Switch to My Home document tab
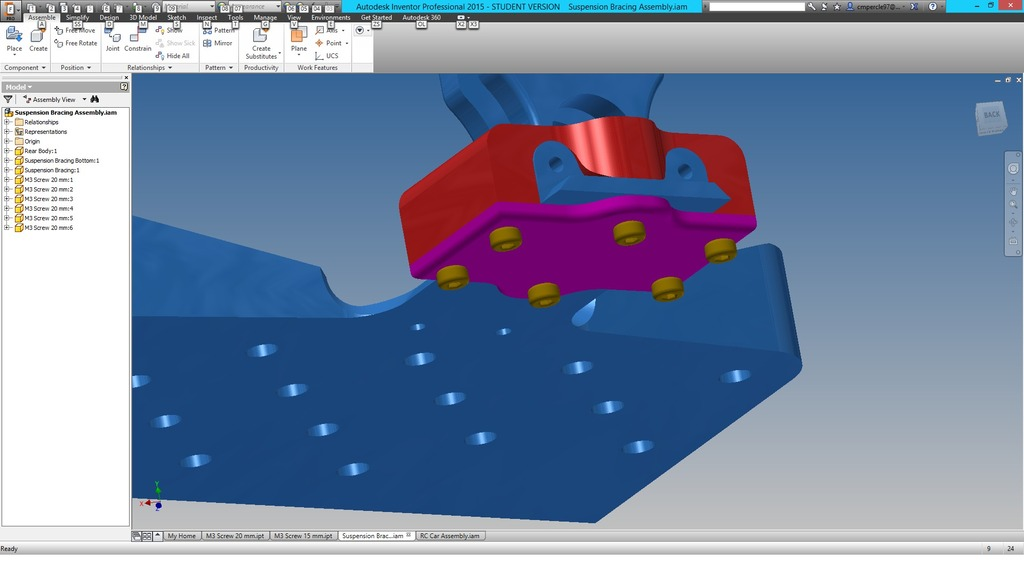 tap(181, 536)
